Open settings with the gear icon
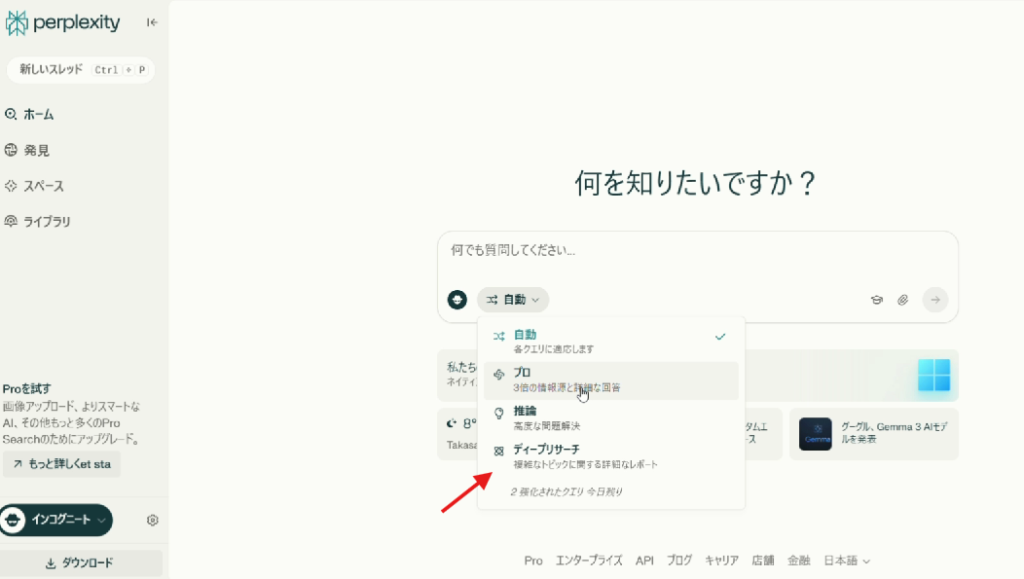 pyautogui.click(x=153, y=520)
